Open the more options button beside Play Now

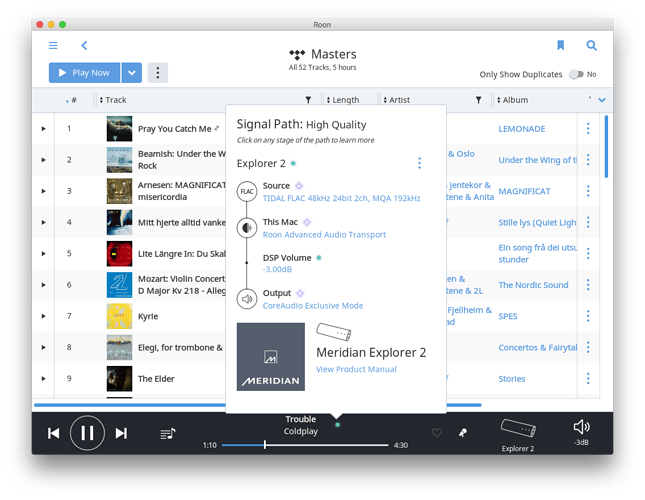pos(158,73)
